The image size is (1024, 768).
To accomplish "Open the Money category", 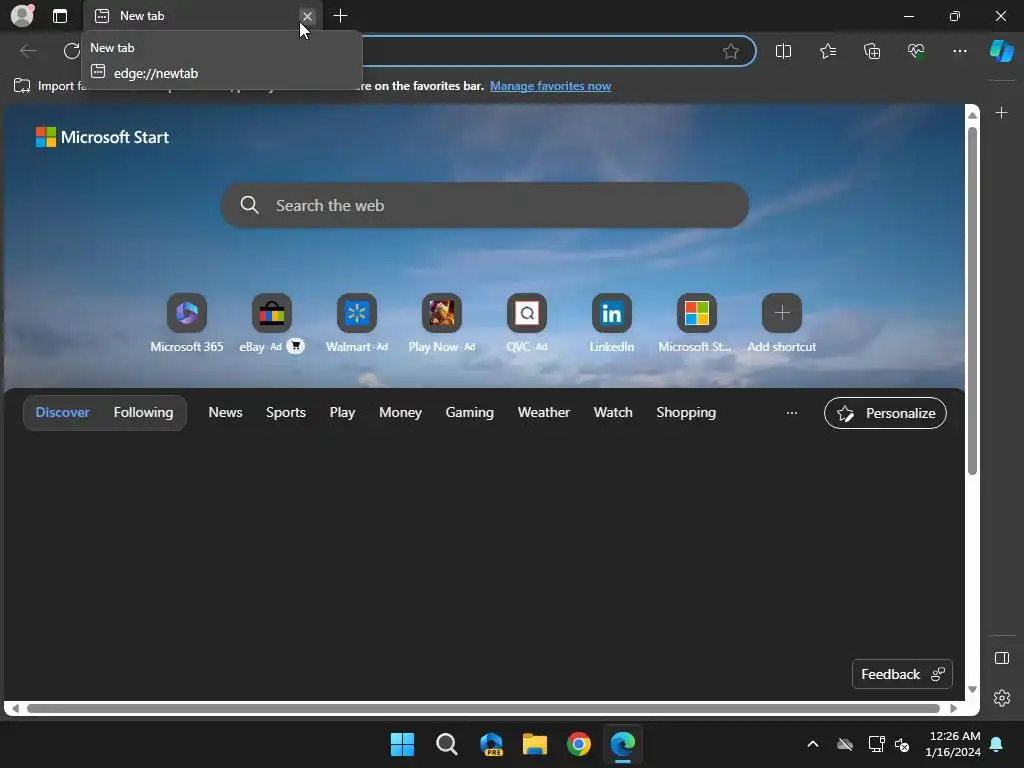I will tap(400, 413).
